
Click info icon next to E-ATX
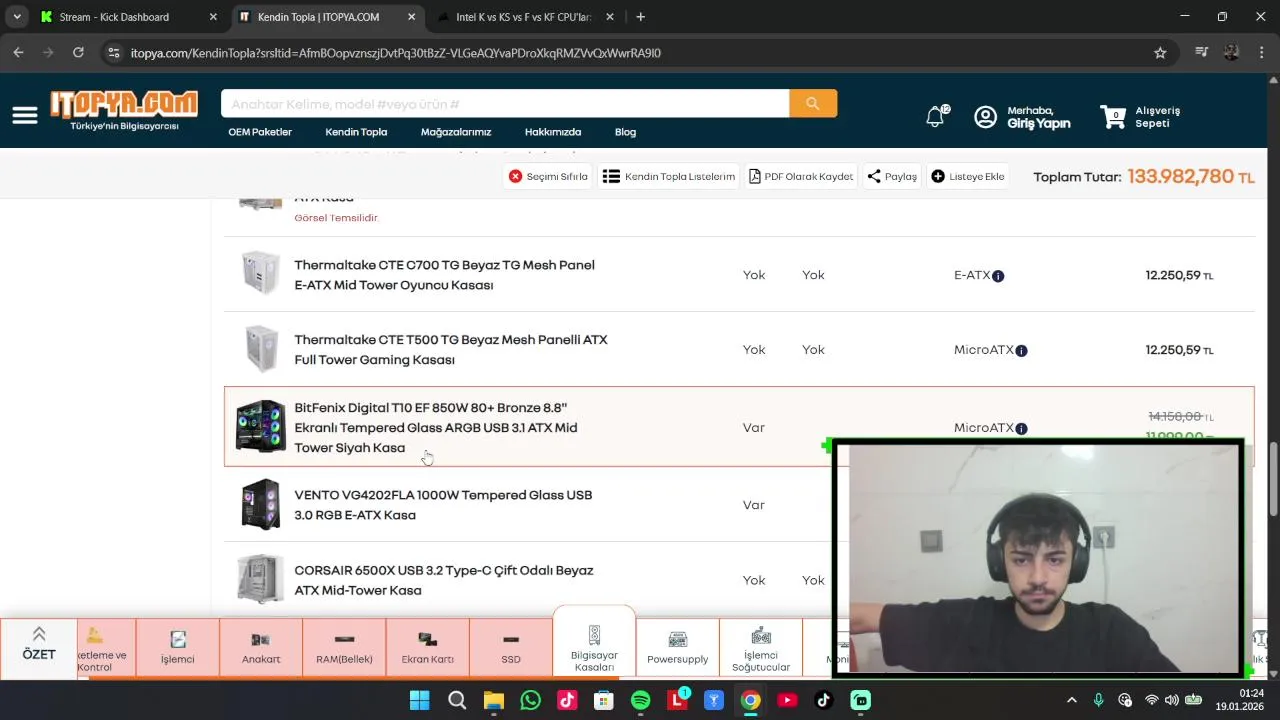[998, 276]
